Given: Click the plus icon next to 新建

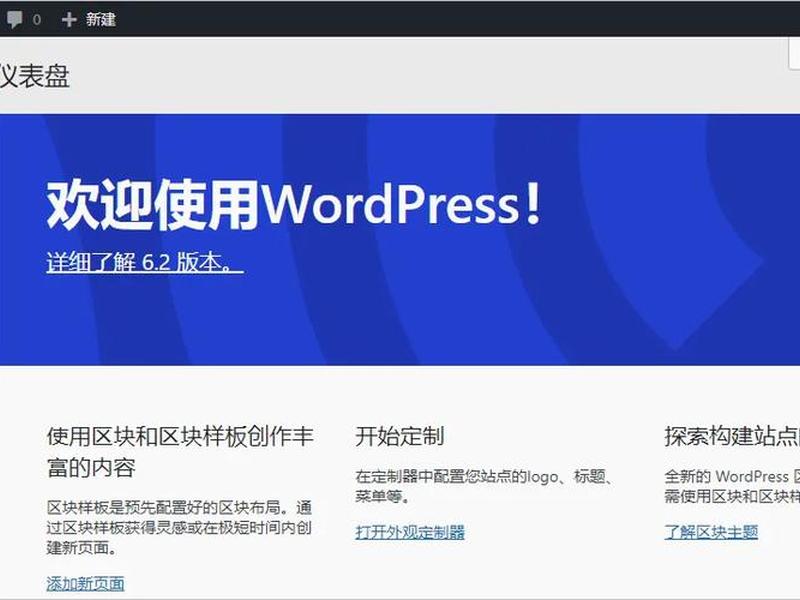Looking at the screenshot, I should tap(69, 20).
